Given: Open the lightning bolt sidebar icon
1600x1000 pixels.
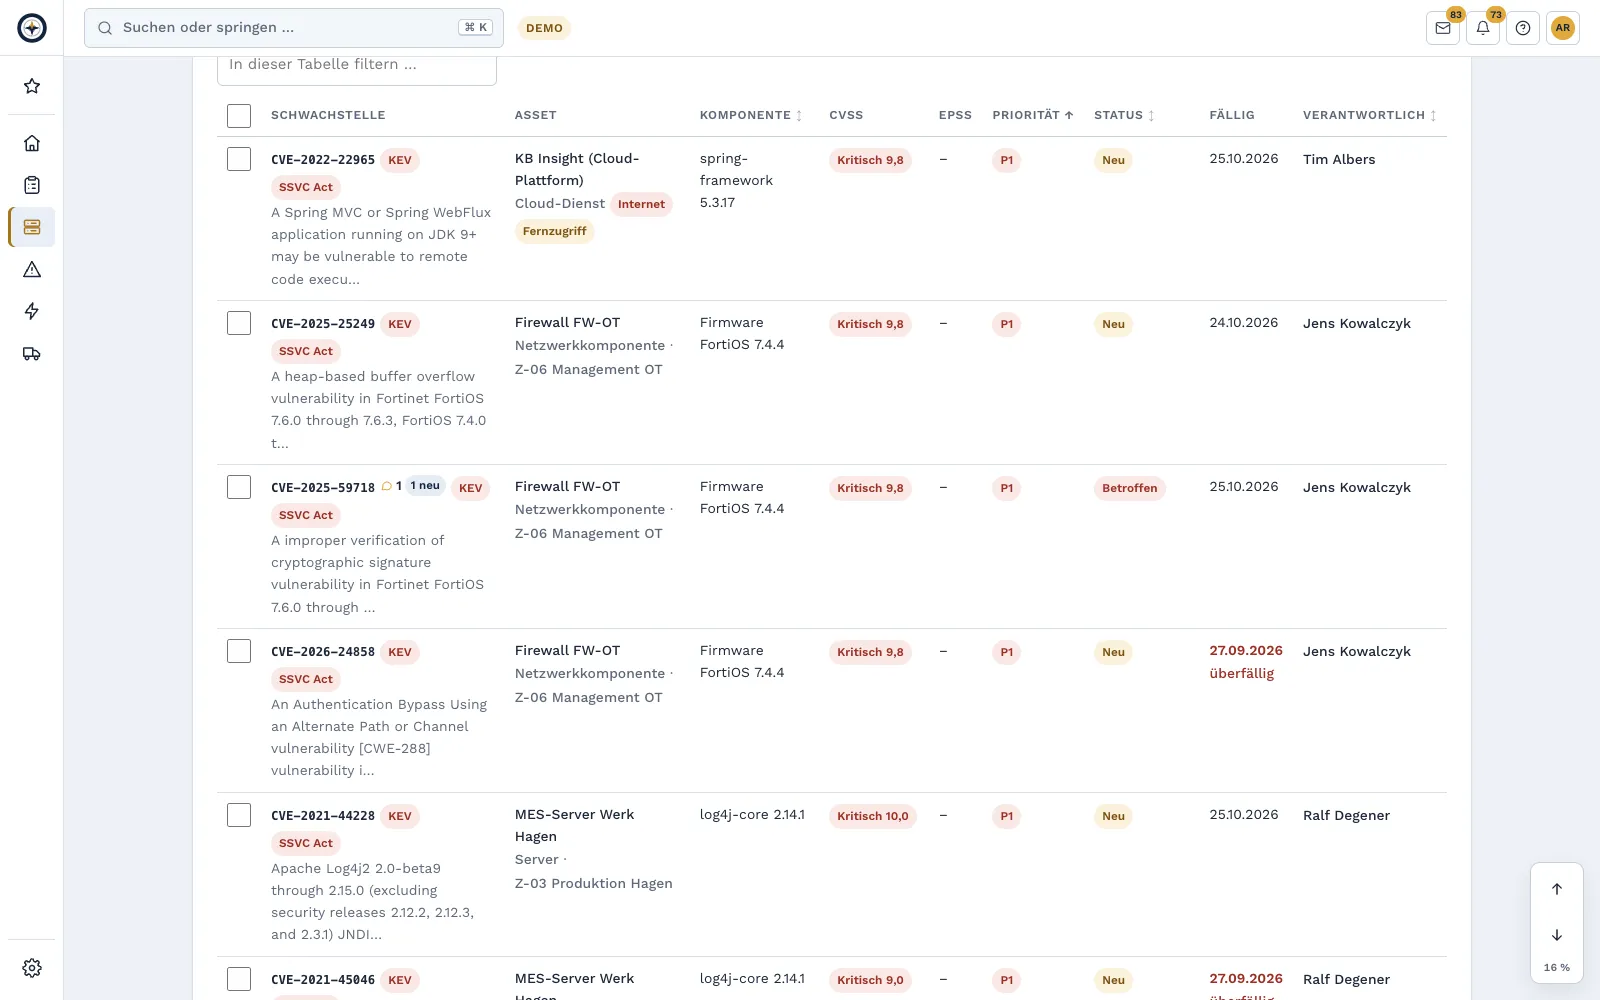Looking at the screenshot, I should 32,311.
